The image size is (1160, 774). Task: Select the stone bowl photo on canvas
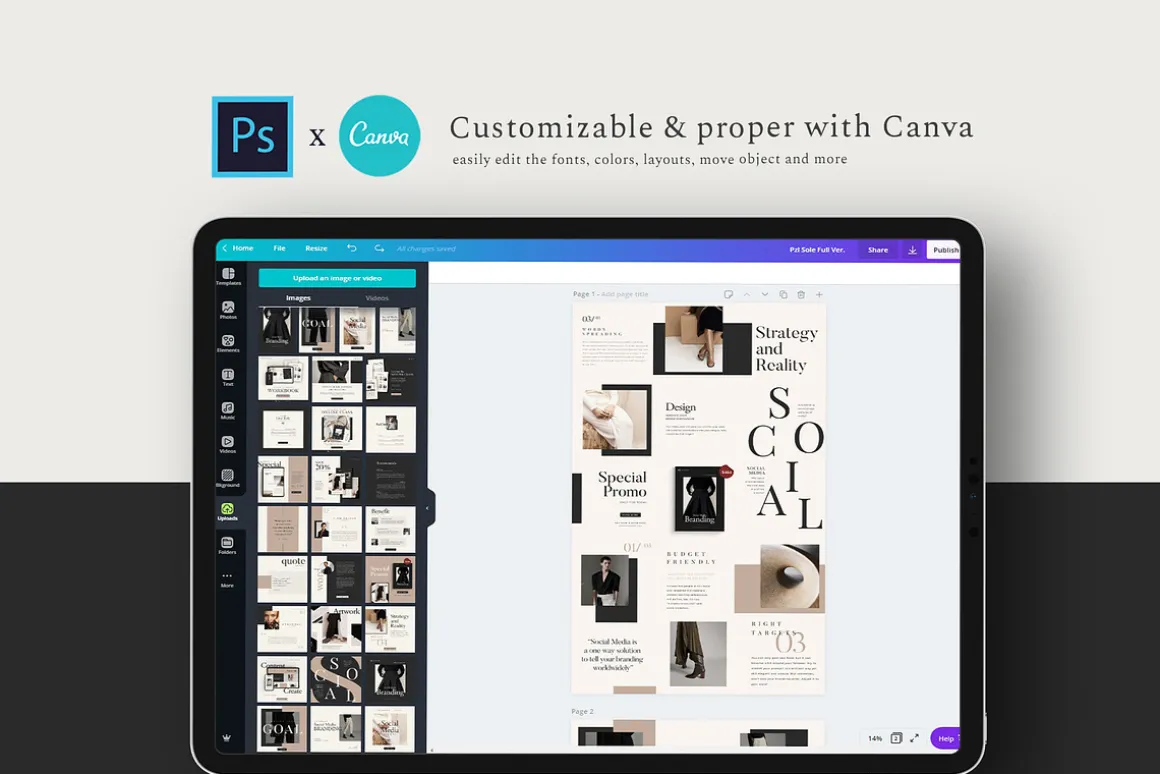click(x=789, y=577)
